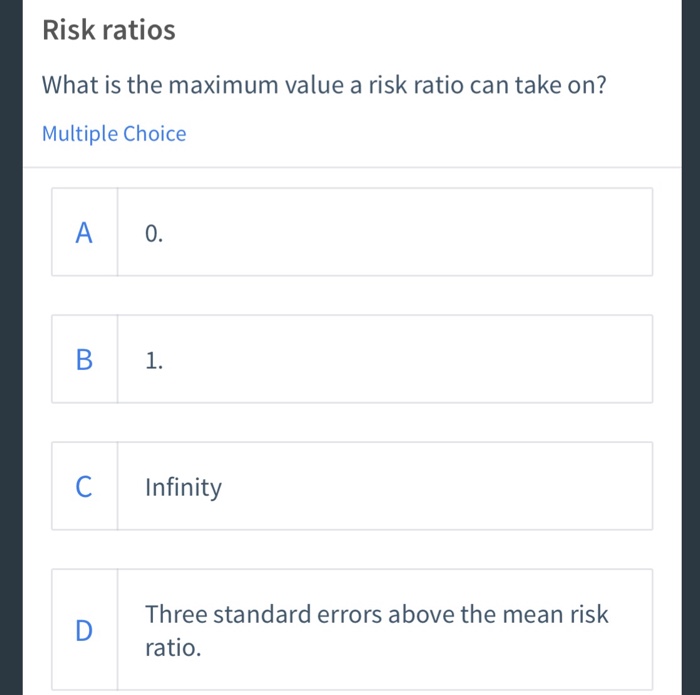Choose the answer text "0."
Image resolution: width=700 pixels, height=695 pixels.
(153, 234)
